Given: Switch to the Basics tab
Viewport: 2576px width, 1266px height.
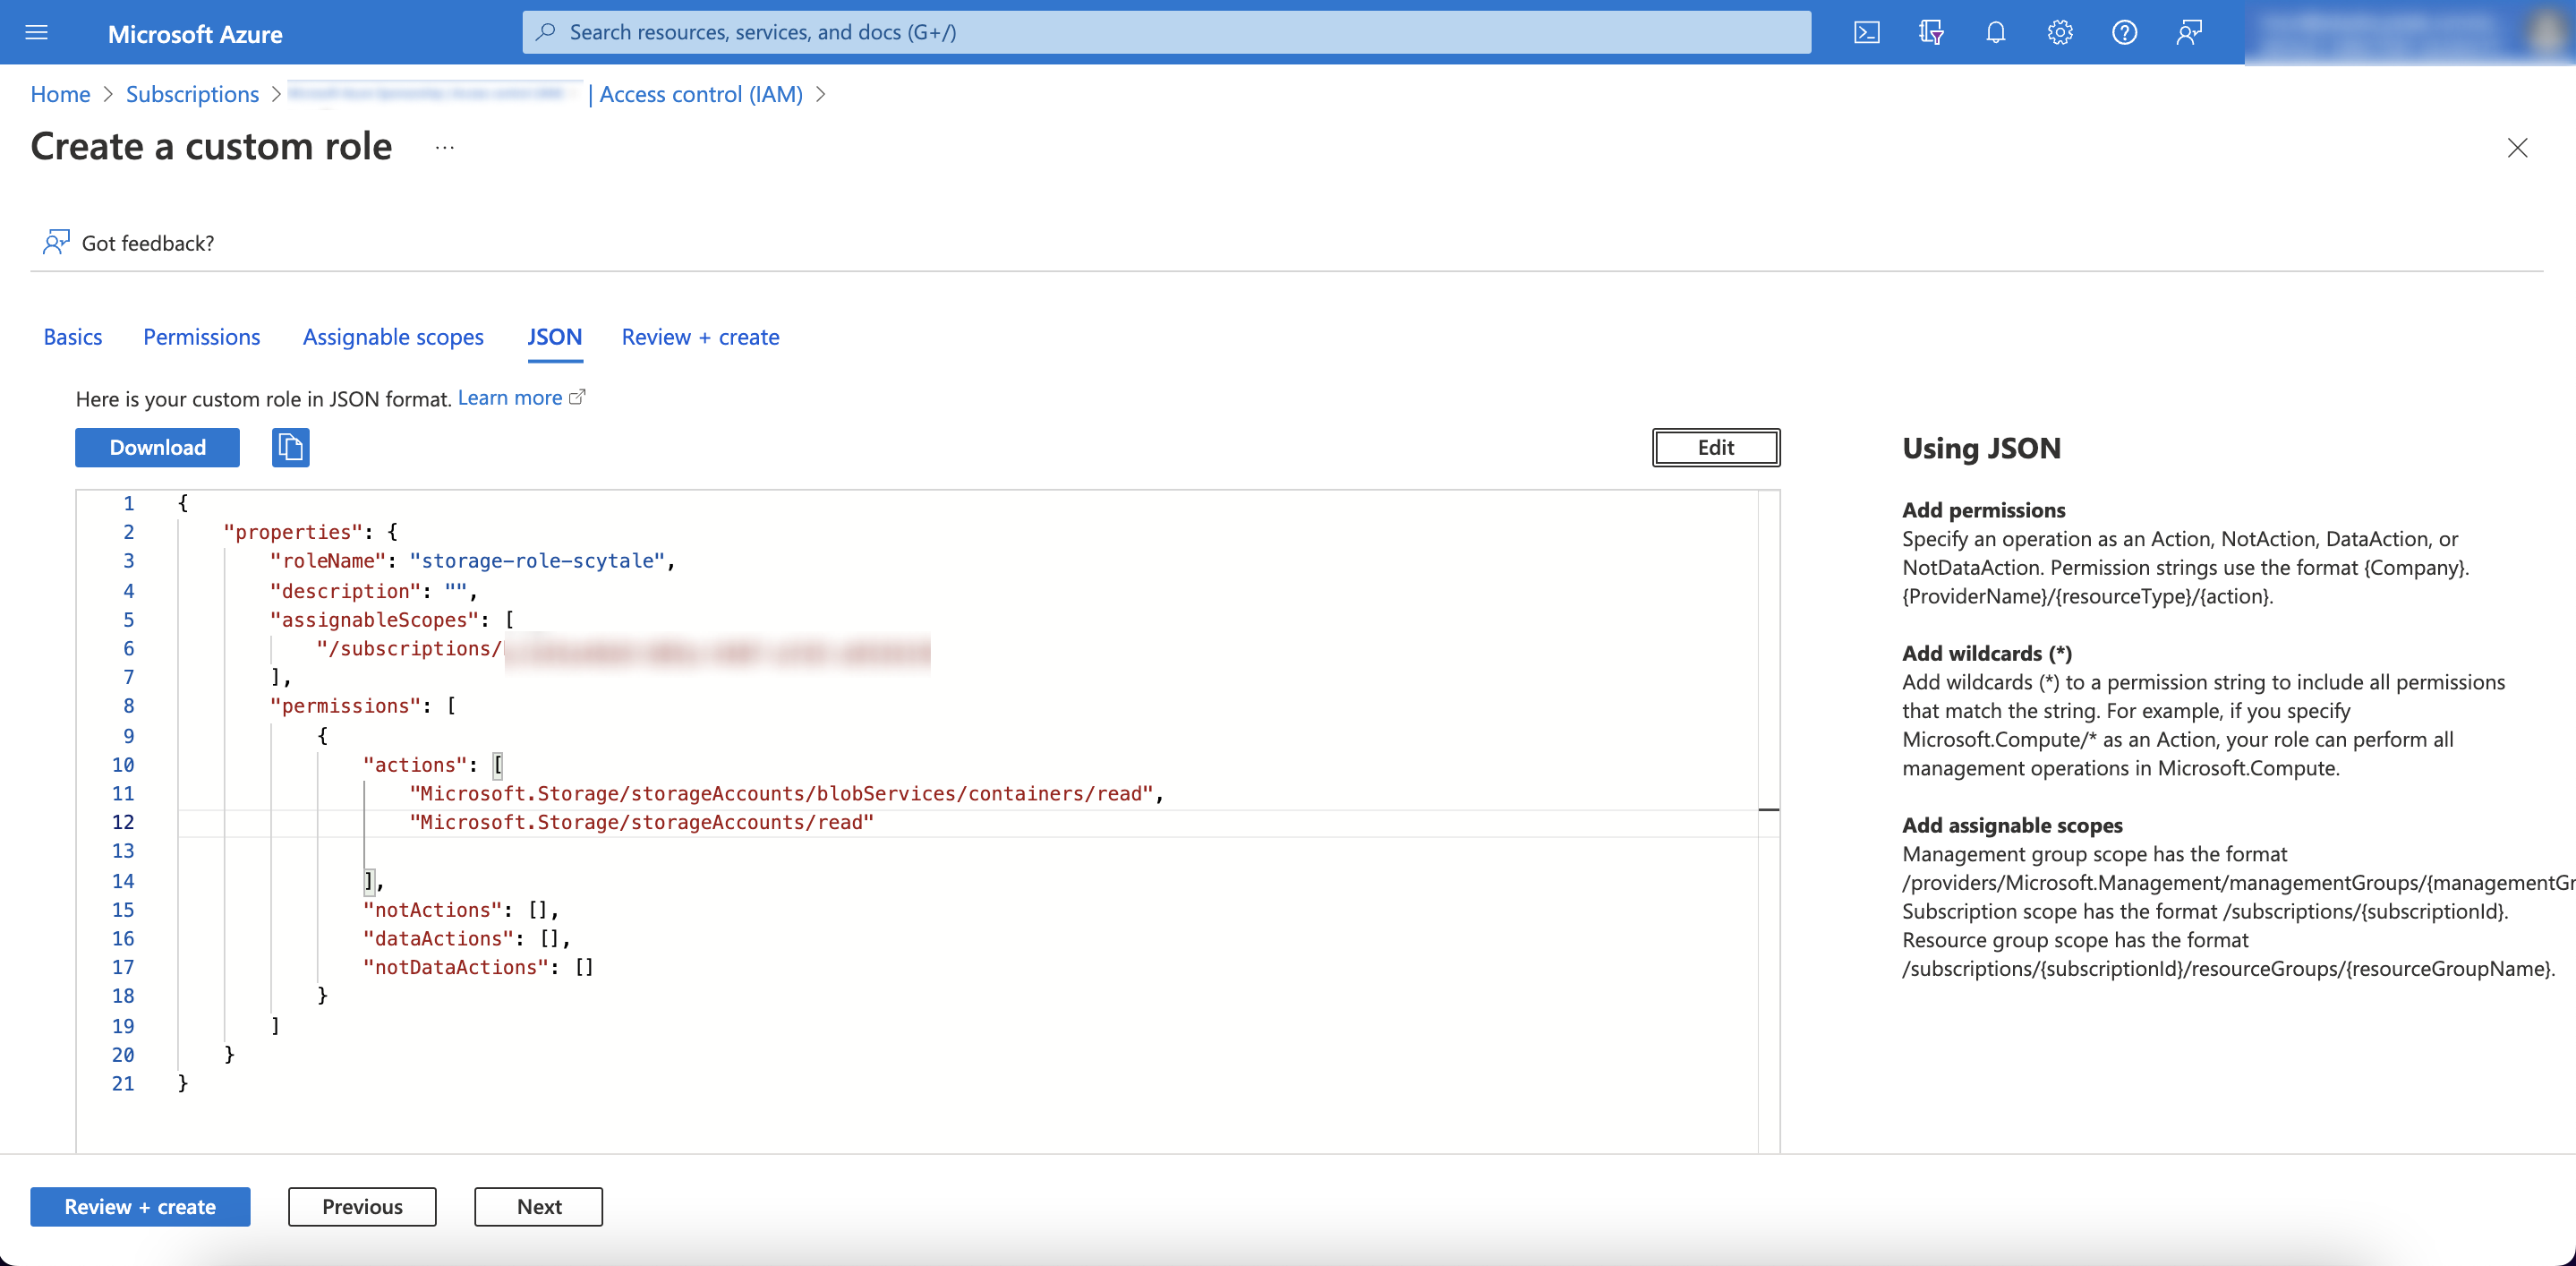Looking at the screenshot, I should click(73, 337).
